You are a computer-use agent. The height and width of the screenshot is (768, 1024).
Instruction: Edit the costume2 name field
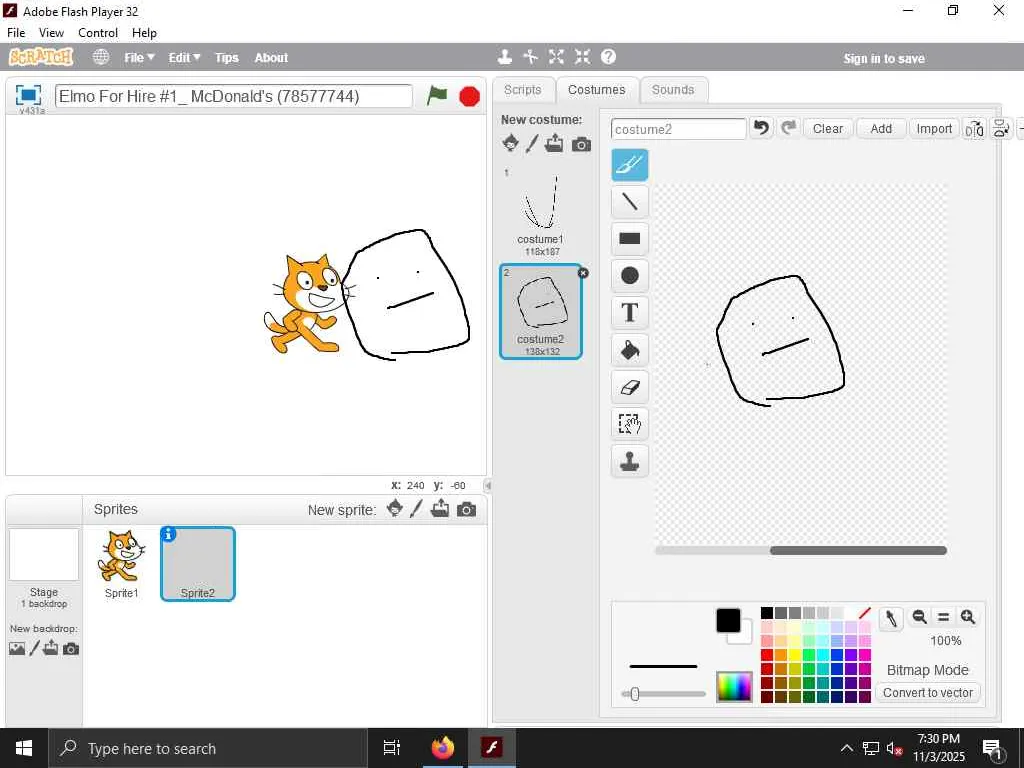(x=679, y=129)
